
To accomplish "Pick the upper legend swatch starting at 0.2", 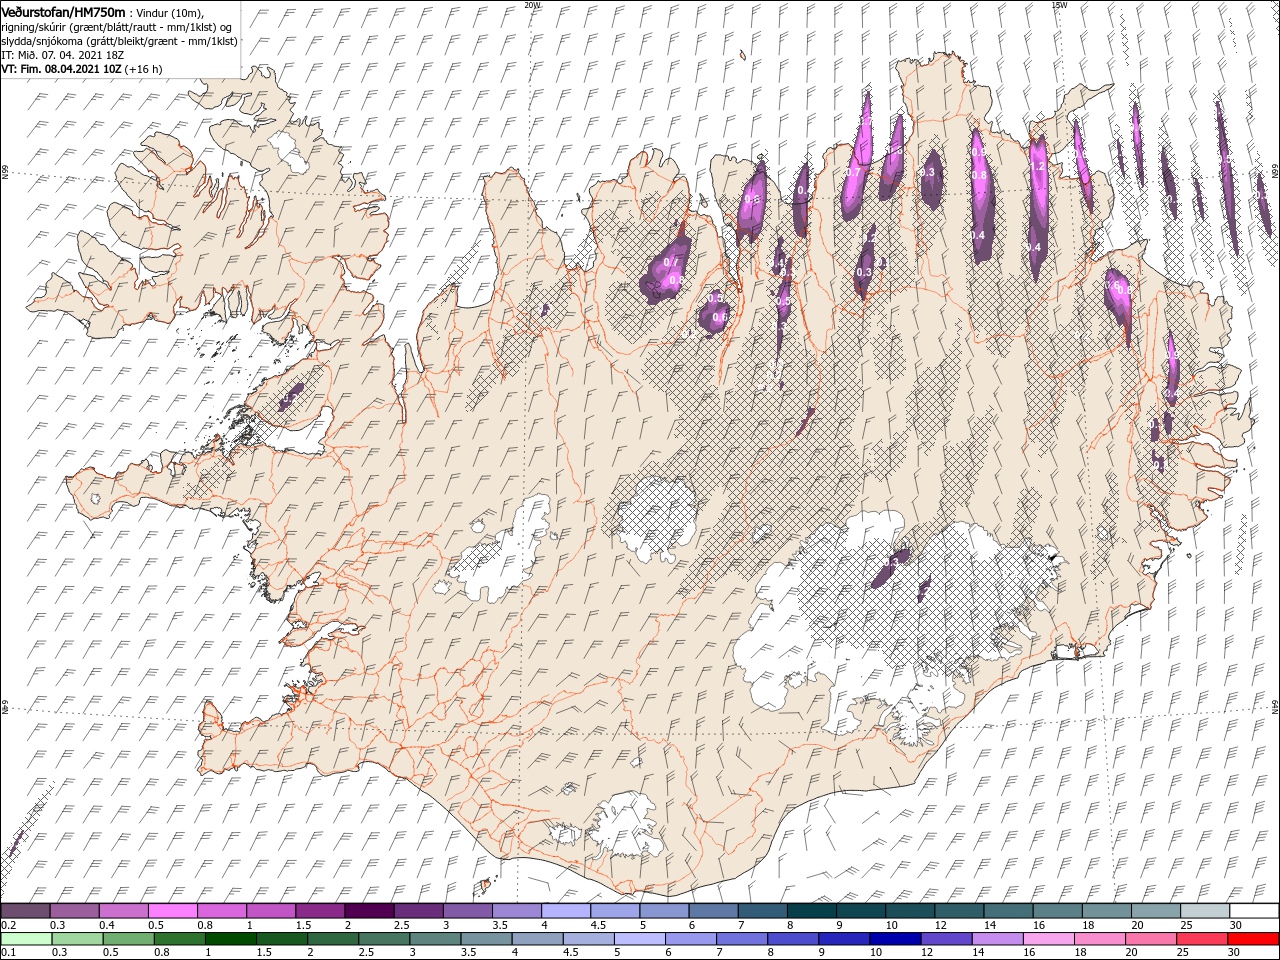I will (x=25, y=911).
